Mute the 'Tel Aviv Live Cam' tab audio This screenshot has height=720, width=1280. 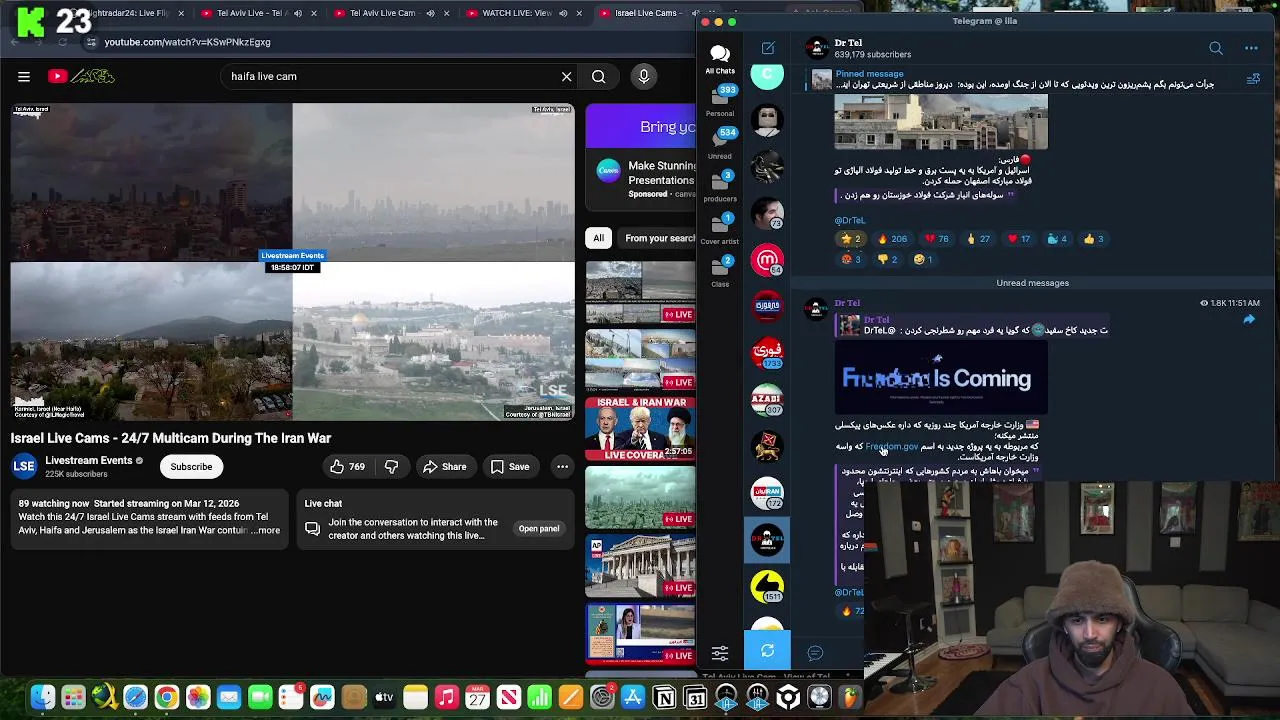[x=431, y=13]
